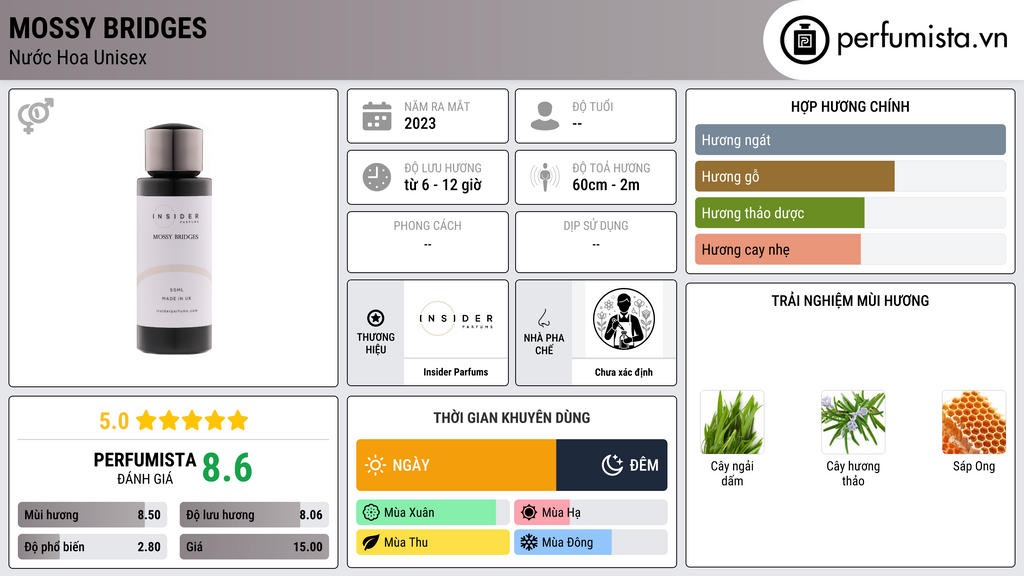Select the Đêm nighttime segment

[611, 465]
